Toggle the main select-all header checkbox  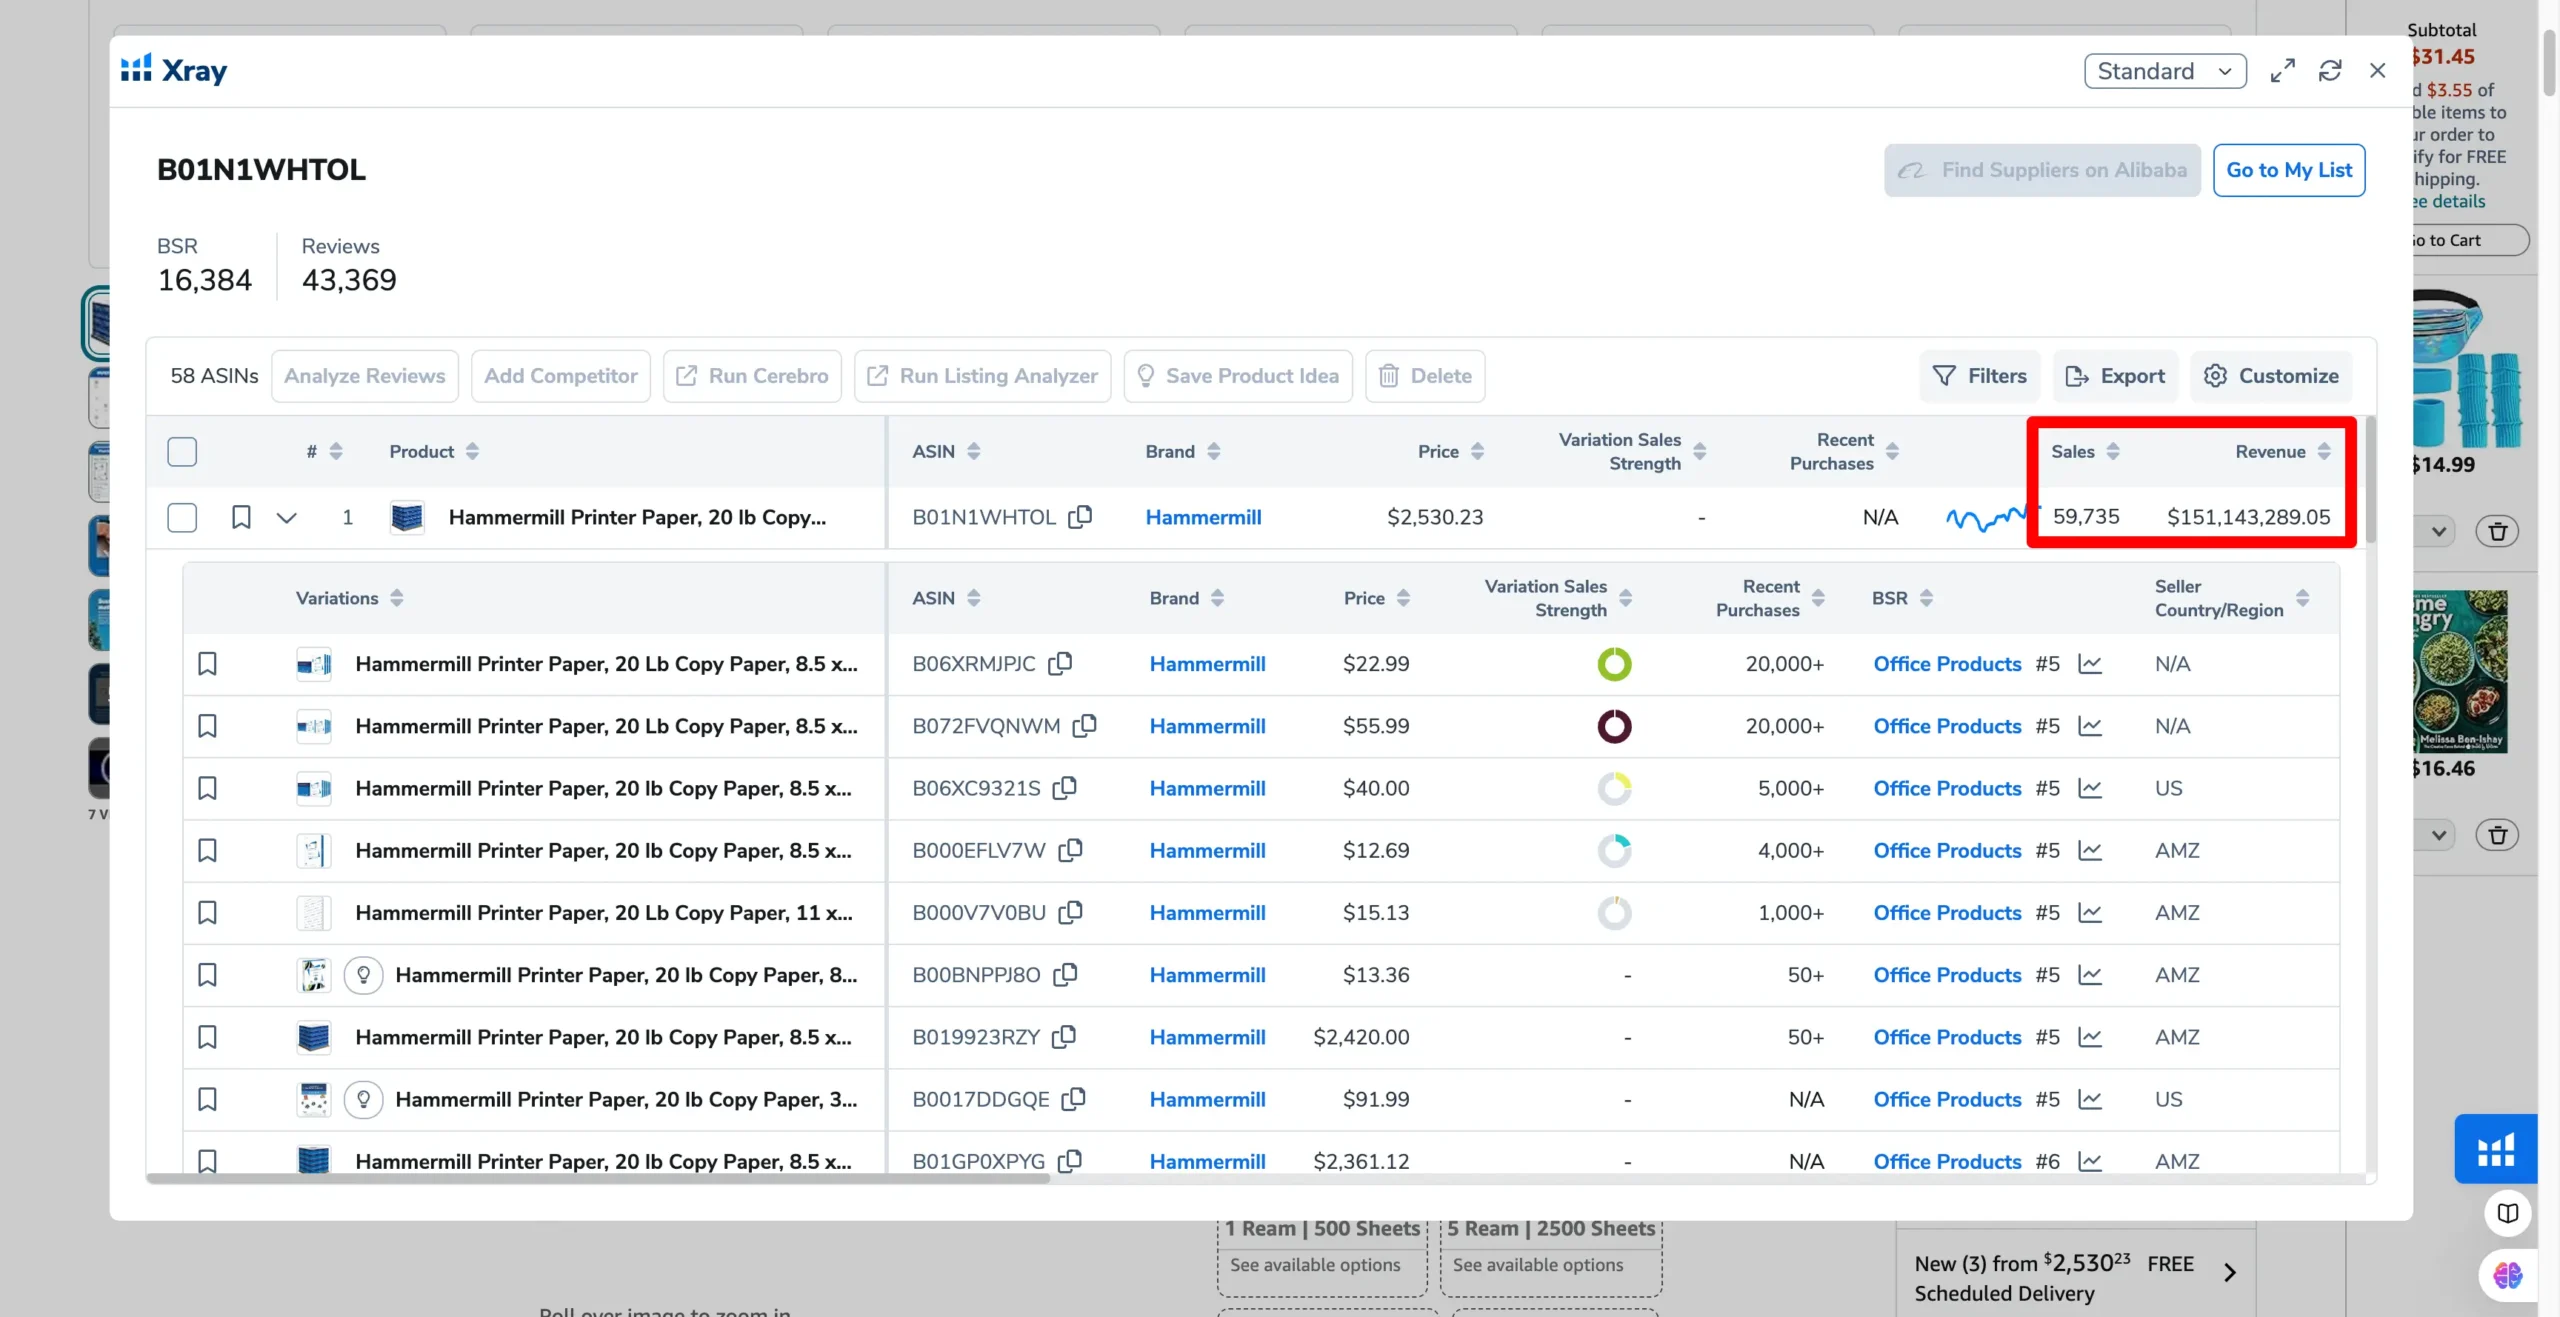[181, 450]
